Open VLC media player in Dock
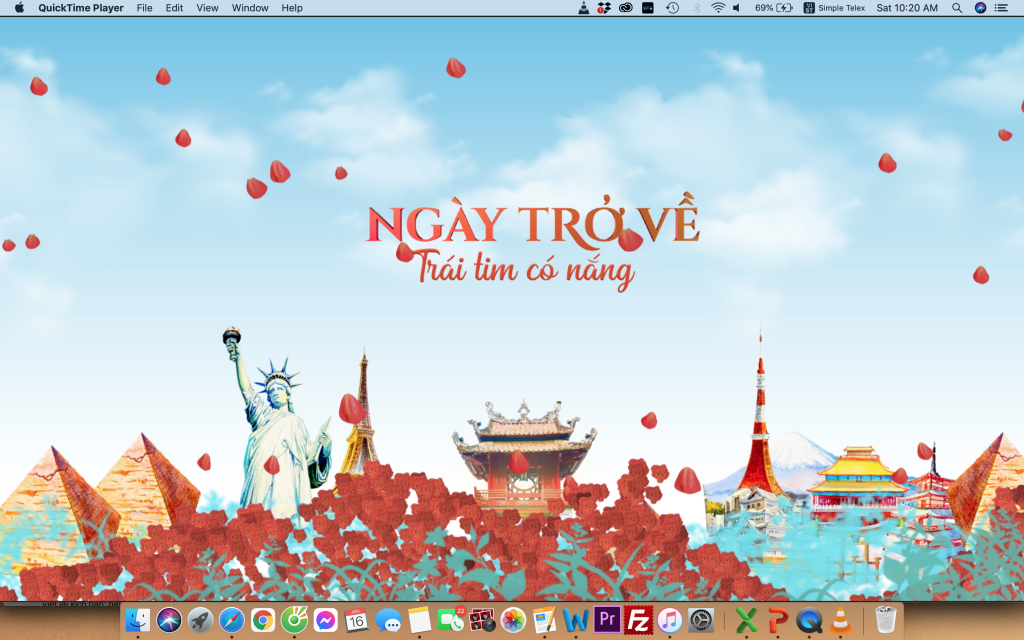 pyautogui.click(x=840, y=620)
